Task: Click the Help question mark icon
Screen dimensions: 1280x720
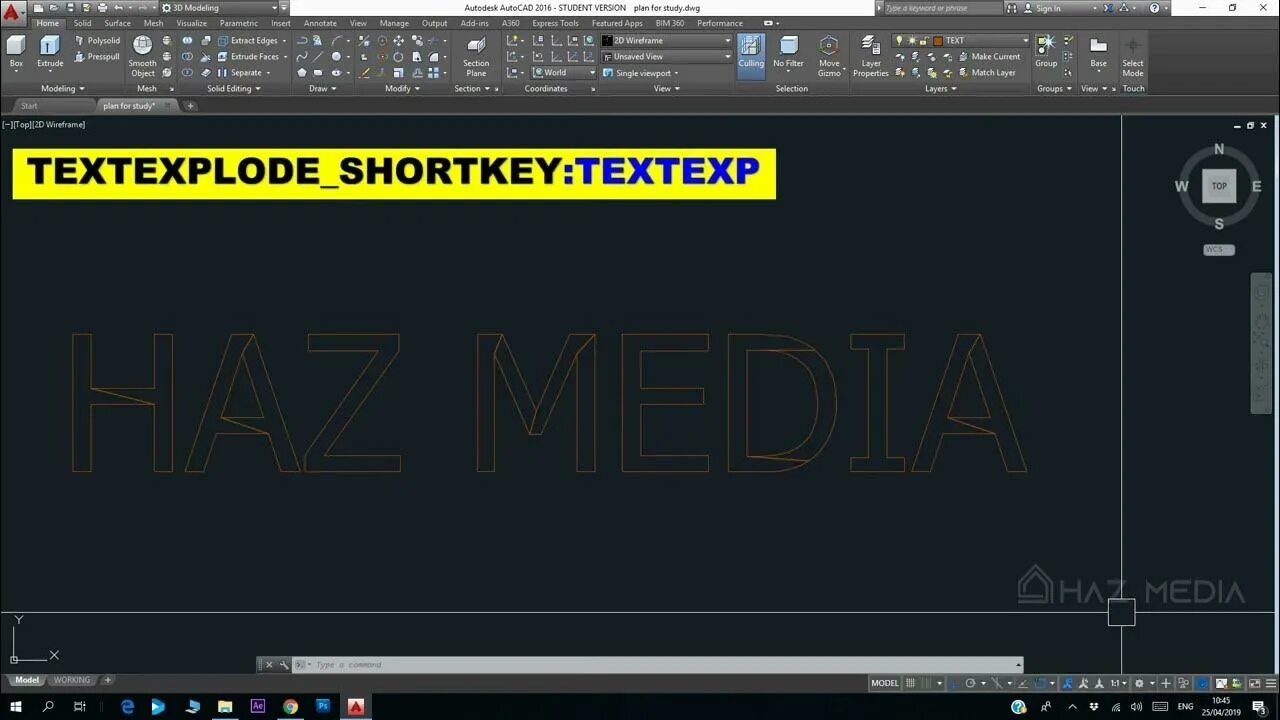Action: click(1153, 8)
